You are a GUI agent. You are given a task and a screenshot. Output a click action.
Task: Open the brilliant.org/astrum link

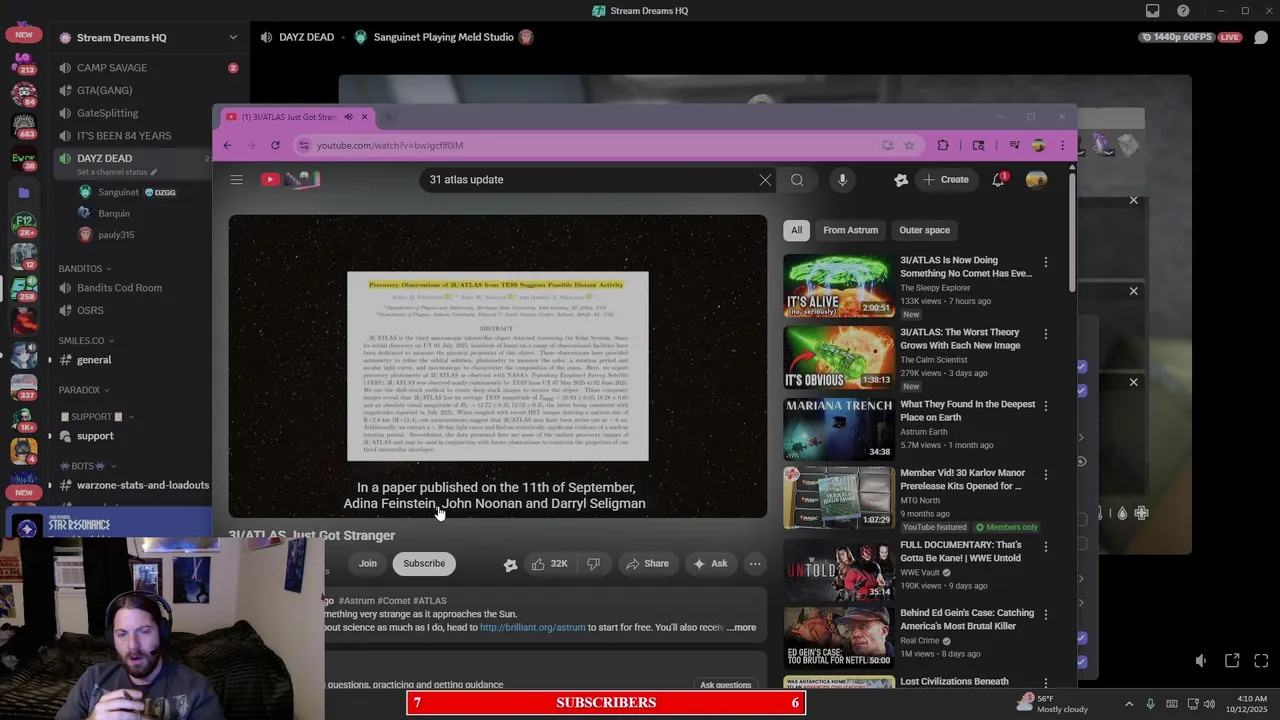pyautogui.click(x=532, y=628)
